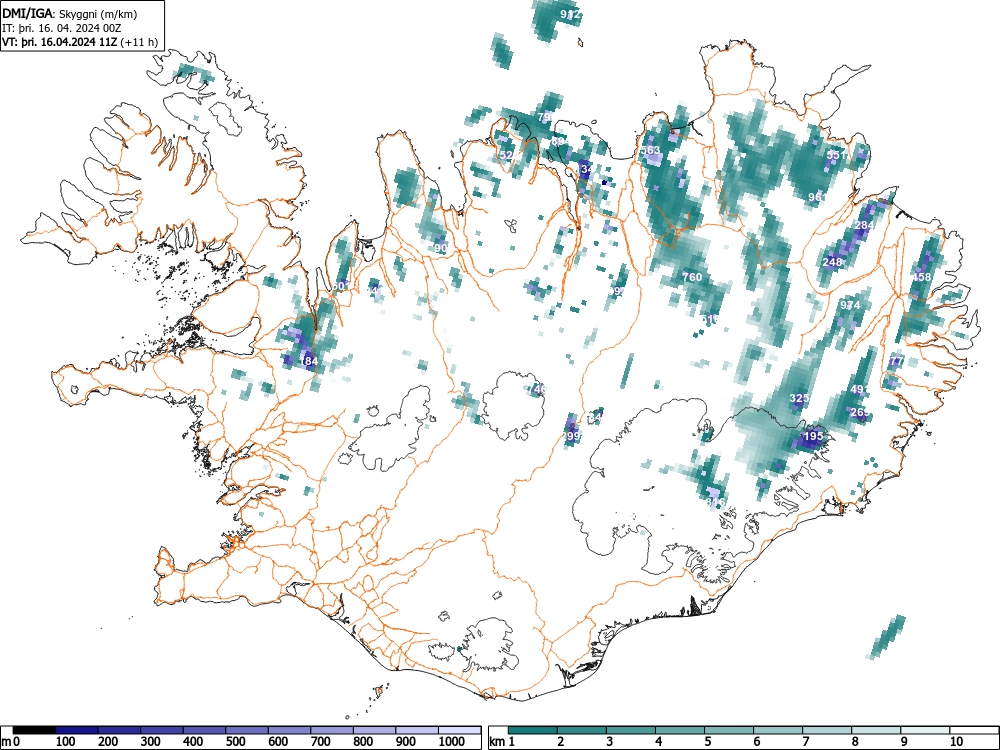Select the 500–600 m purple legend swatch
The image size is (1000, 750).
(247, 730)
